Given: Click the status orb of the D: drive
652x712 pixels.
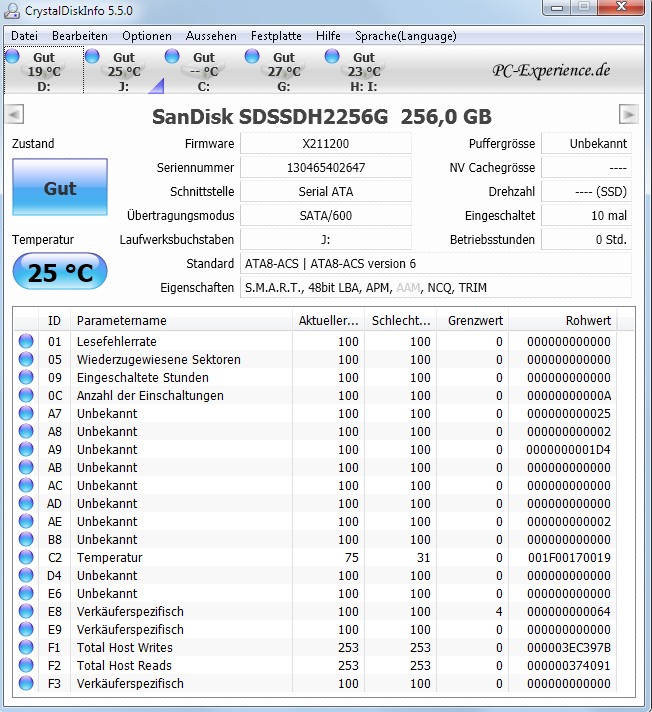Looking at the screenshot, I should 12,56.
